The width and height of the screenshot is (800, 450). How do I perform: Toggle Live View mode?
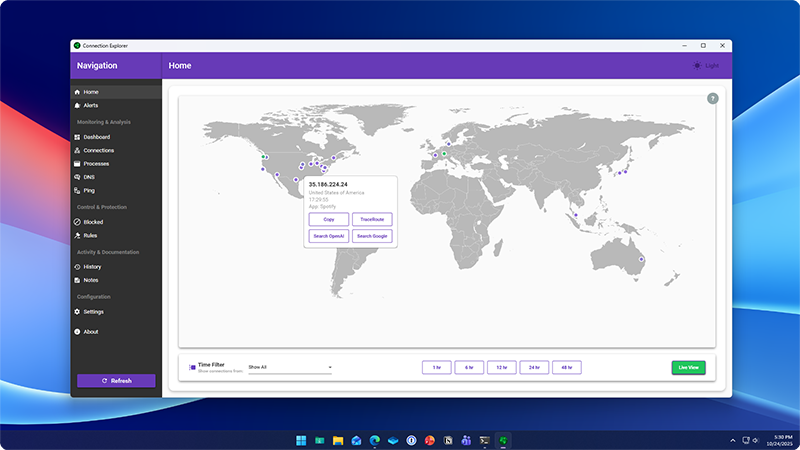pos(688,367)
